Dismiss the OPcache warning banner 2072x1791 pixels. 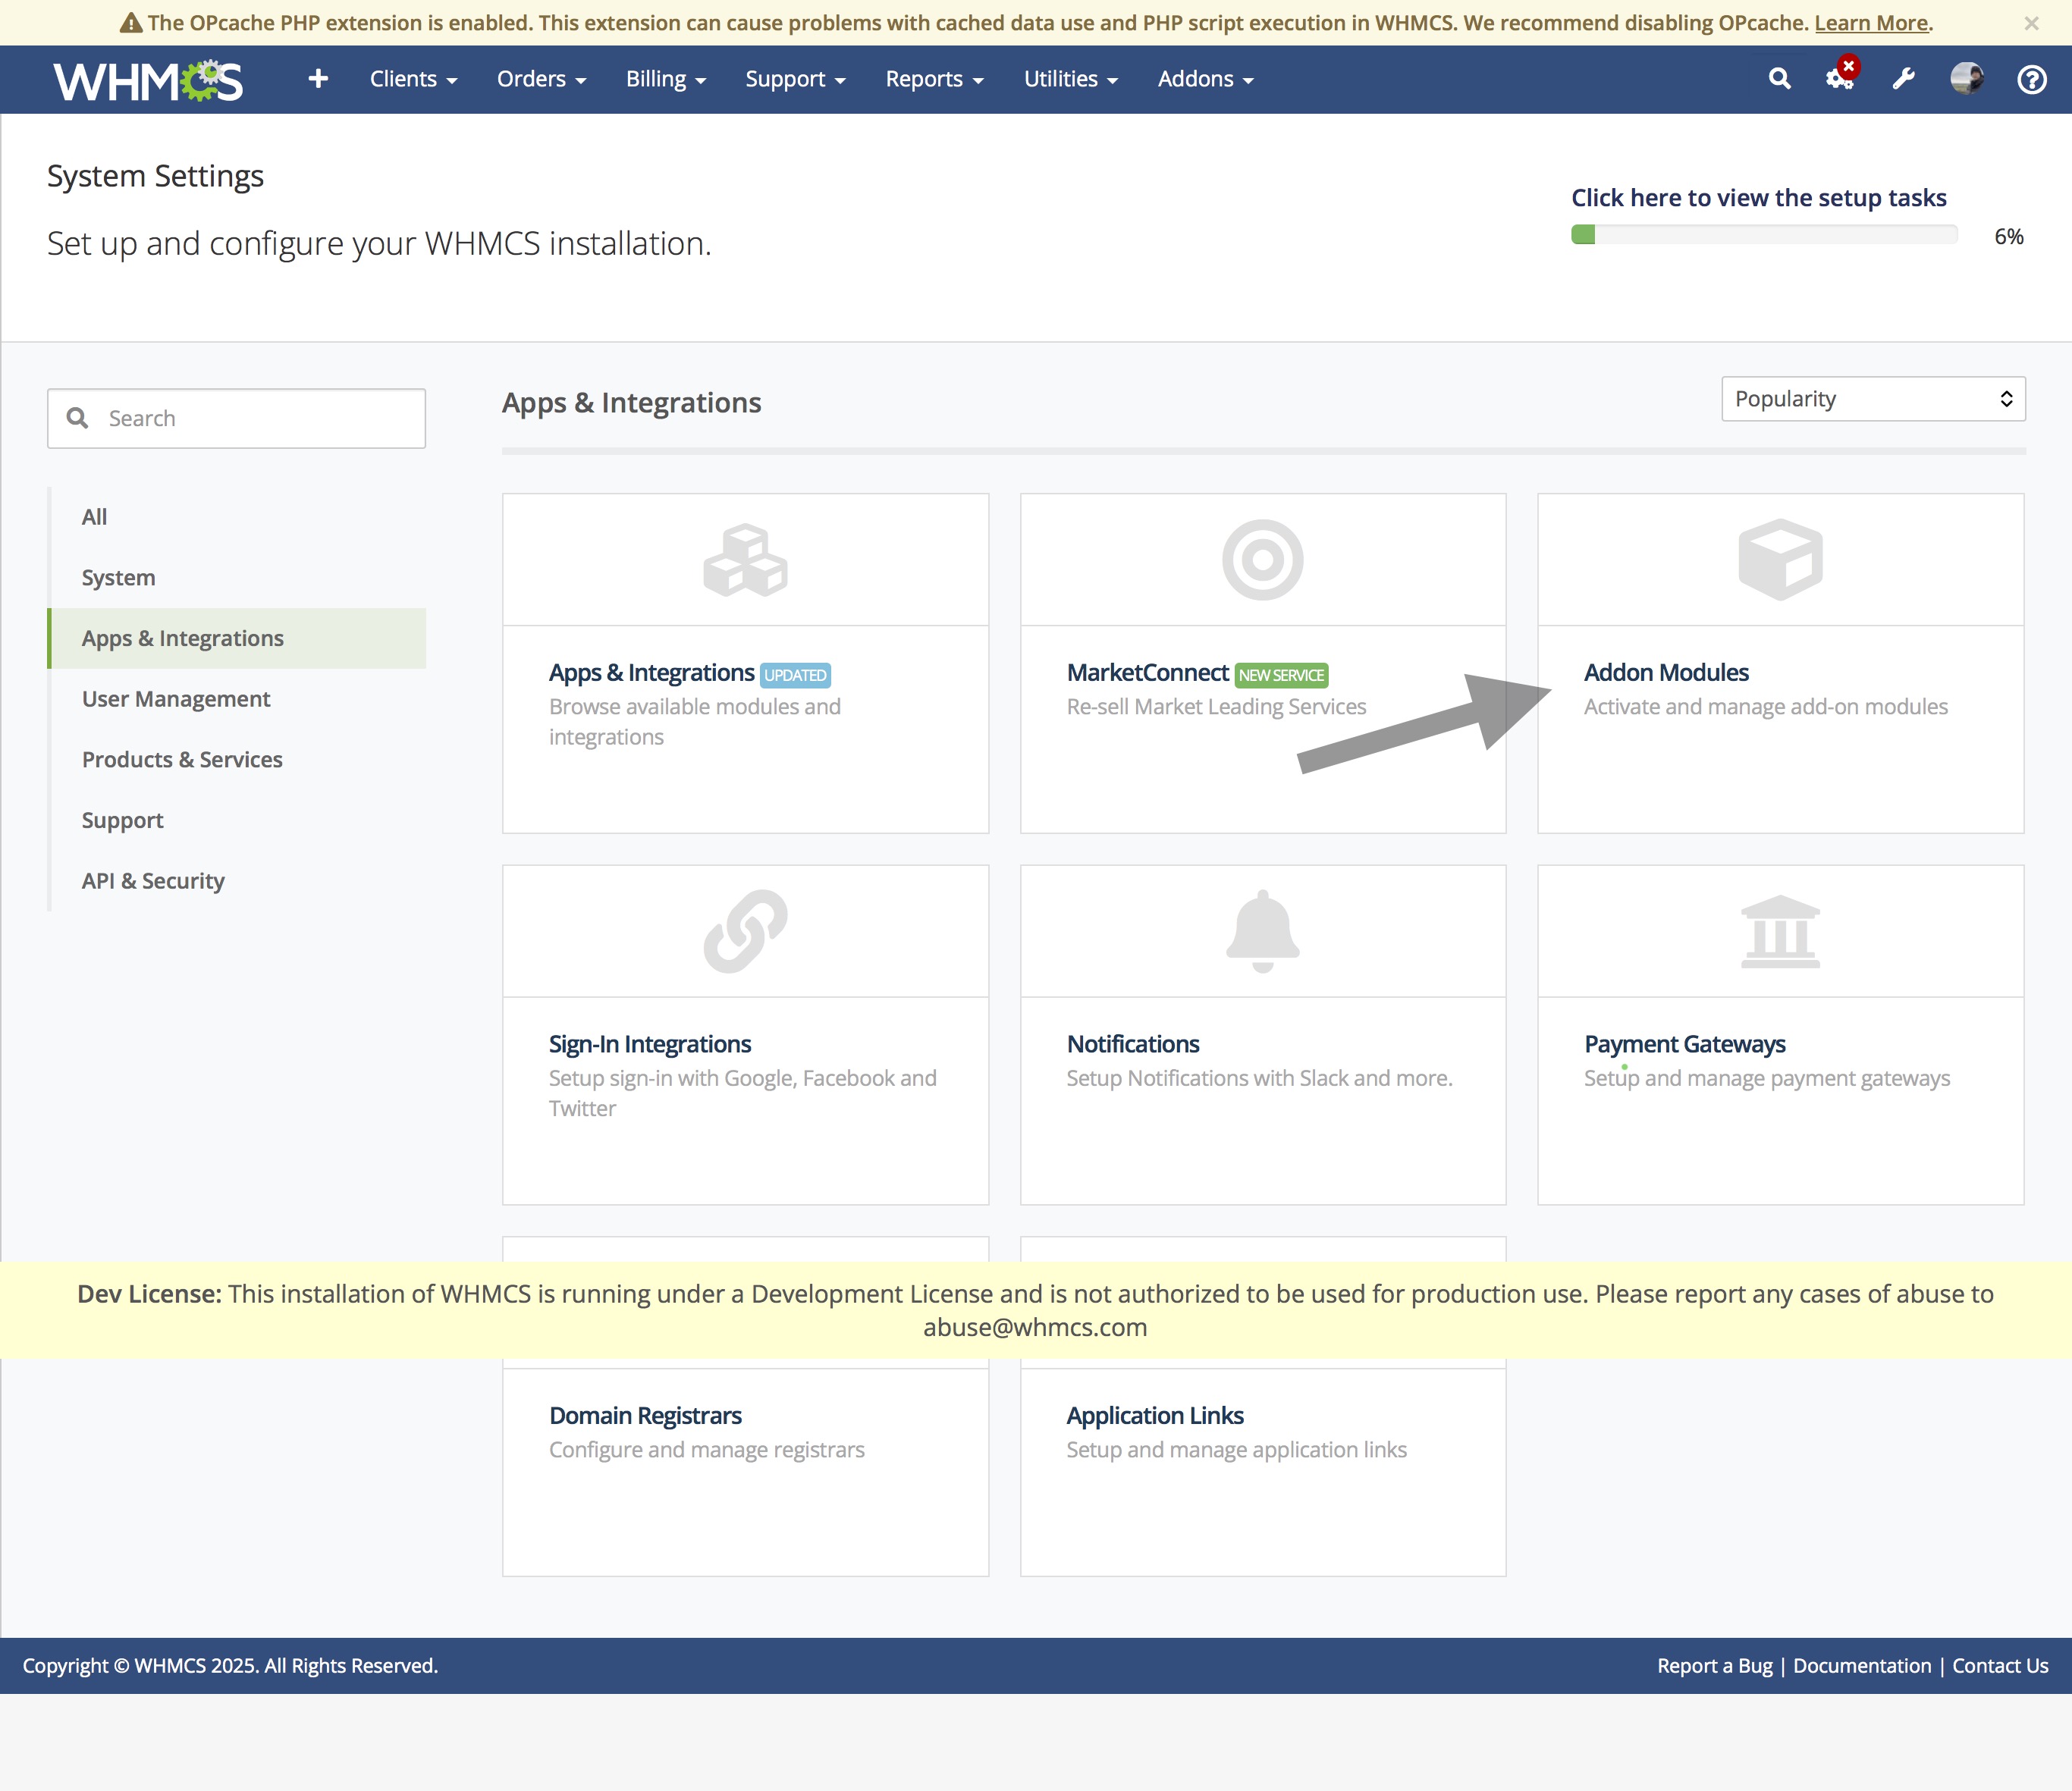[2031, 23]
